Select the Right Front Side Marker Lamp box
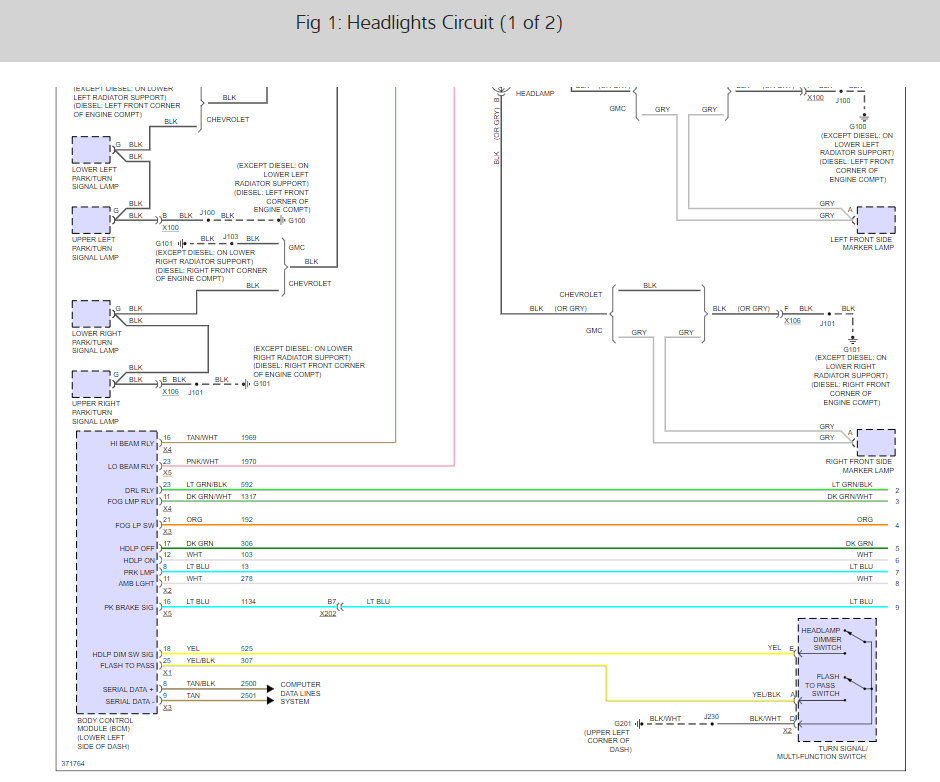 (x=876, y=442)
